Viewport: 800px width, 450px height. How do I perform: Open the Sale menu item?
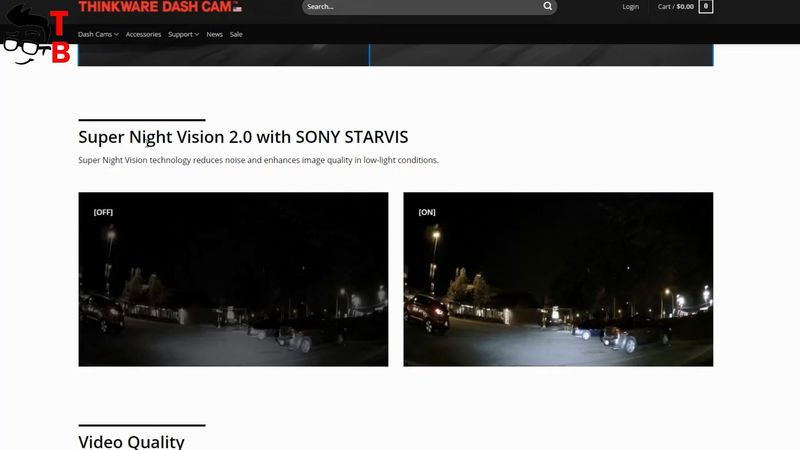(x=236, y=34)
